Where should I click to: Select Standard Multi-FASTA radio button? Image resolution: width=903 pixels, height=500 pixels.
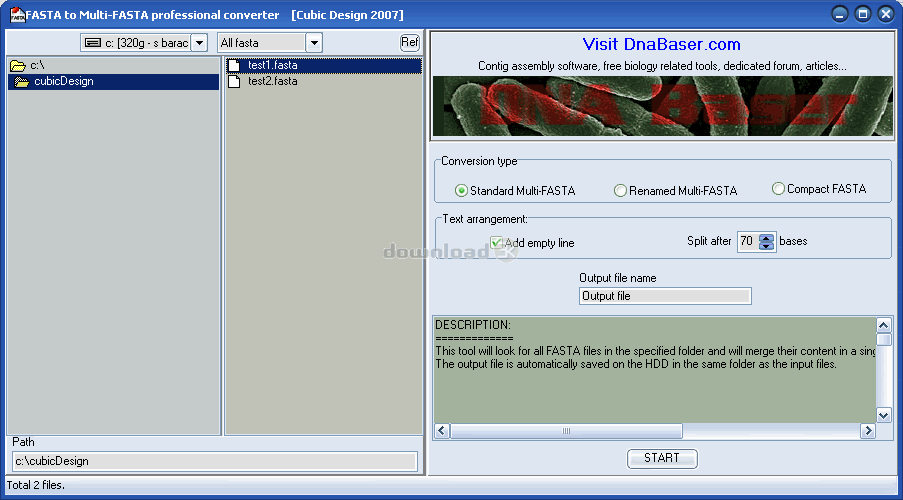[x=462, y=191]
